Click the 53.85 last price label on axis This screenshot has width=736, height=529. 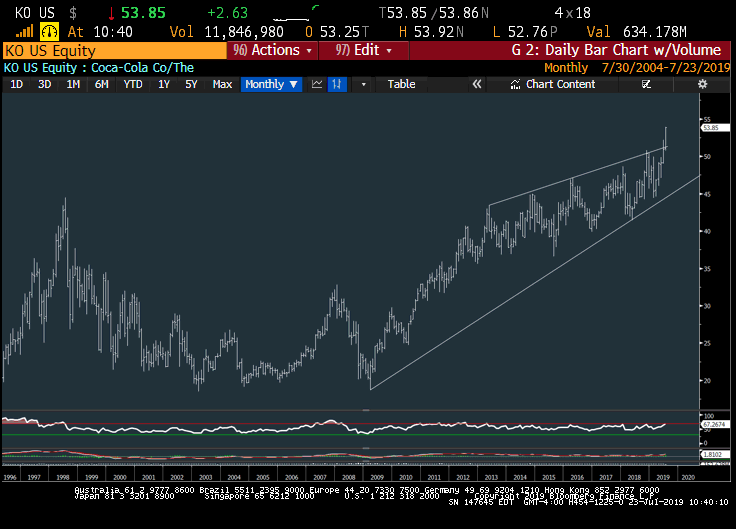714,128
